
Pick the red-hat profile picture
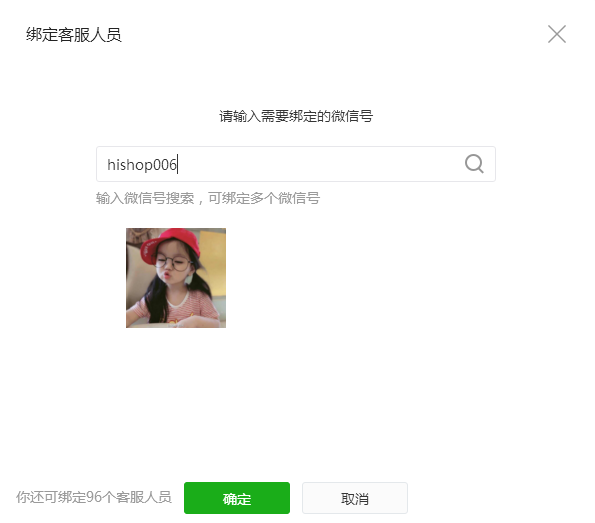pyautogui.click(x=176, y=278)
